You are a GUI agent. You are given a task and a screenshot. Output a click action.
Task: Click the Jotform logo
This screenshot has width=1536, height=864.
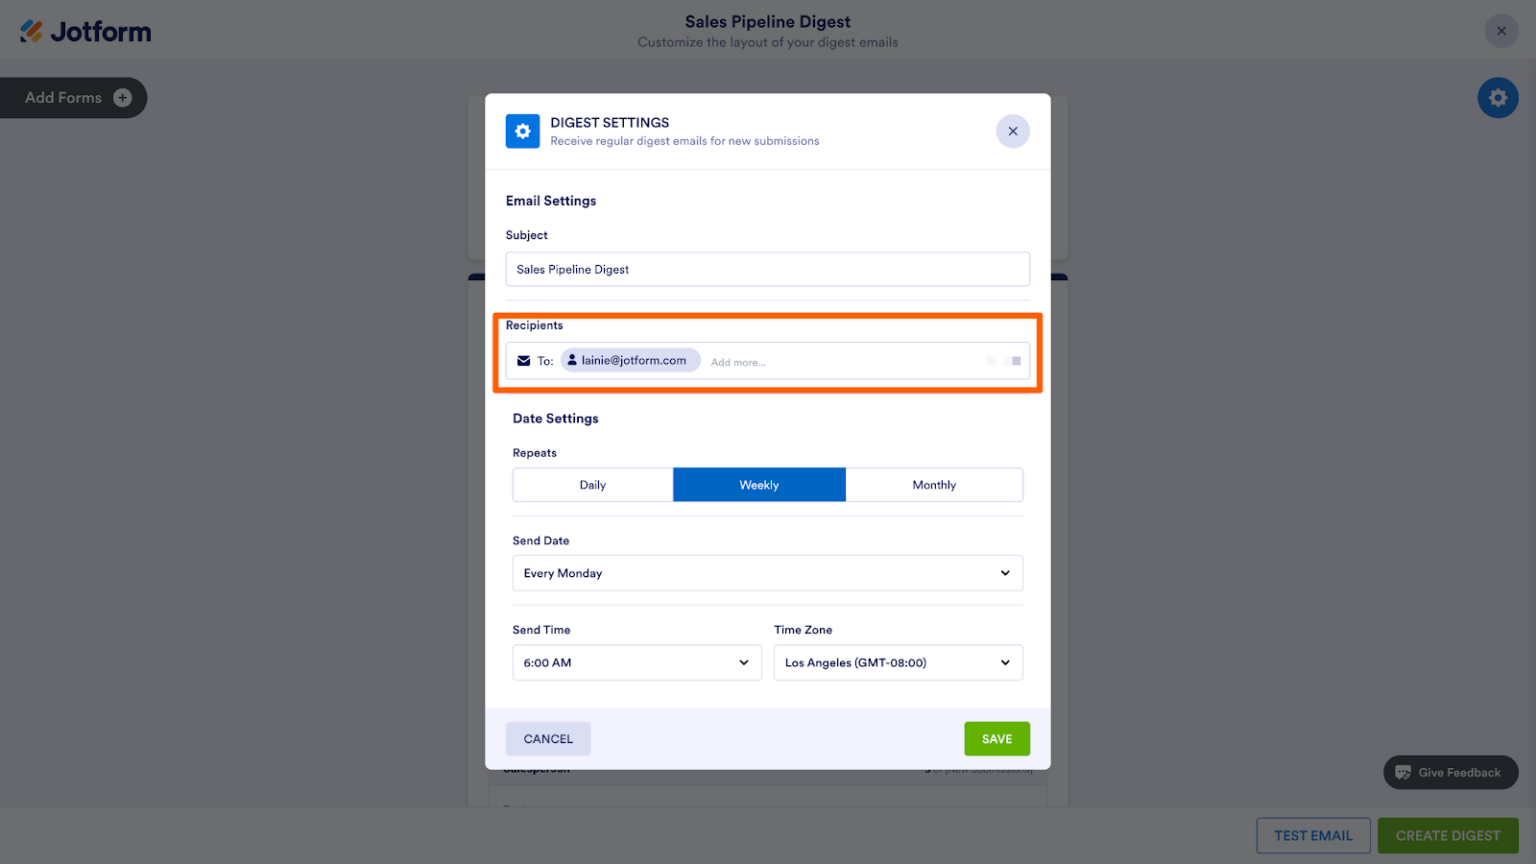click(x=85, y=30)
